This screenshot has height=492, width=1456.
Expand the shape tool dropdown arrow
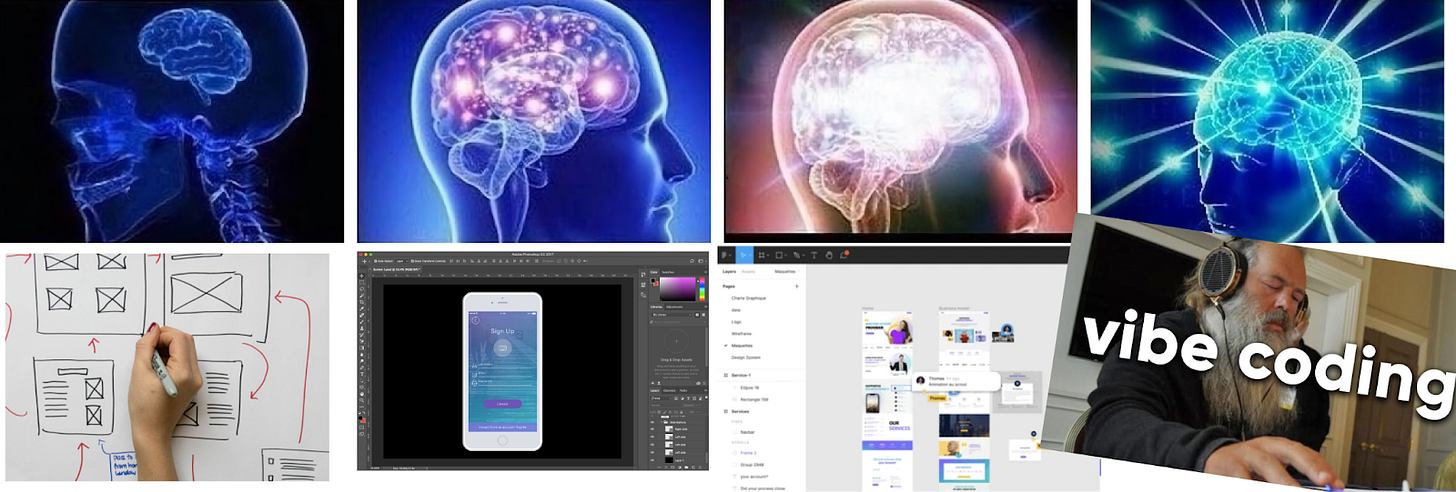click(786, 255)
